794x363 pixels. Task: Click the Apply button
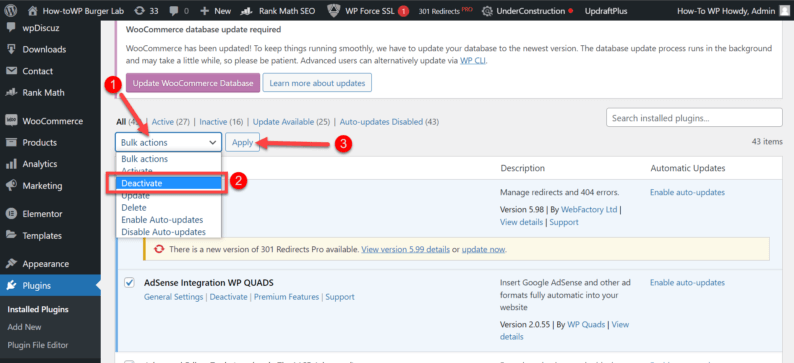coord(243,143)
